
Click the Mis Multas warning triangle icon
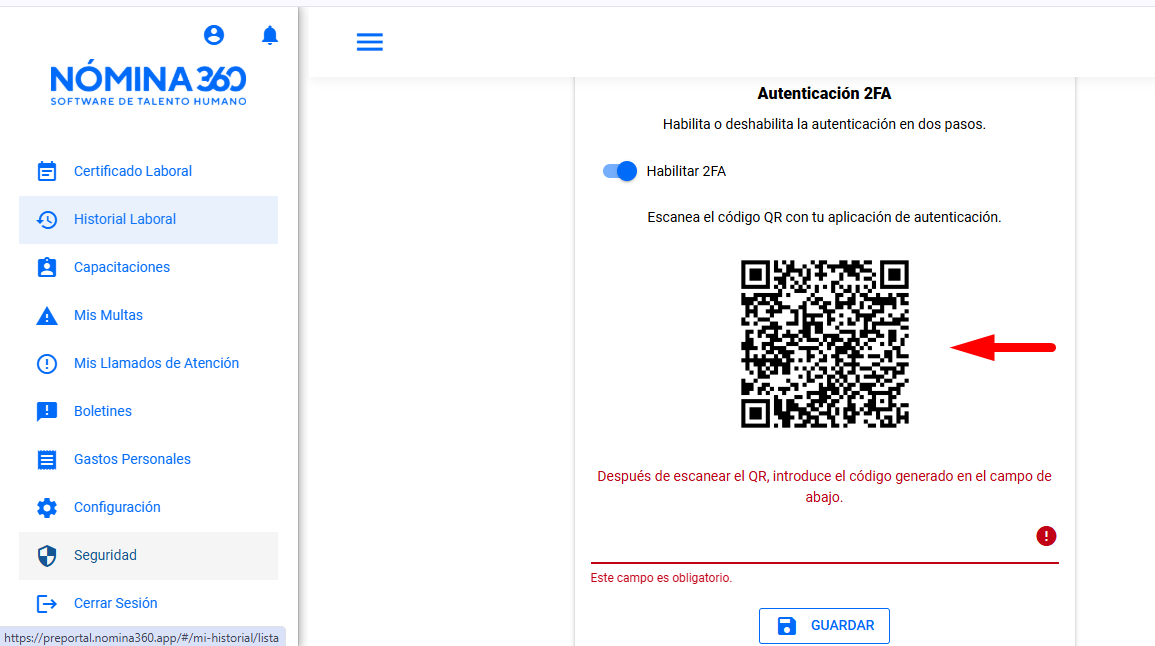pos(46,316)
